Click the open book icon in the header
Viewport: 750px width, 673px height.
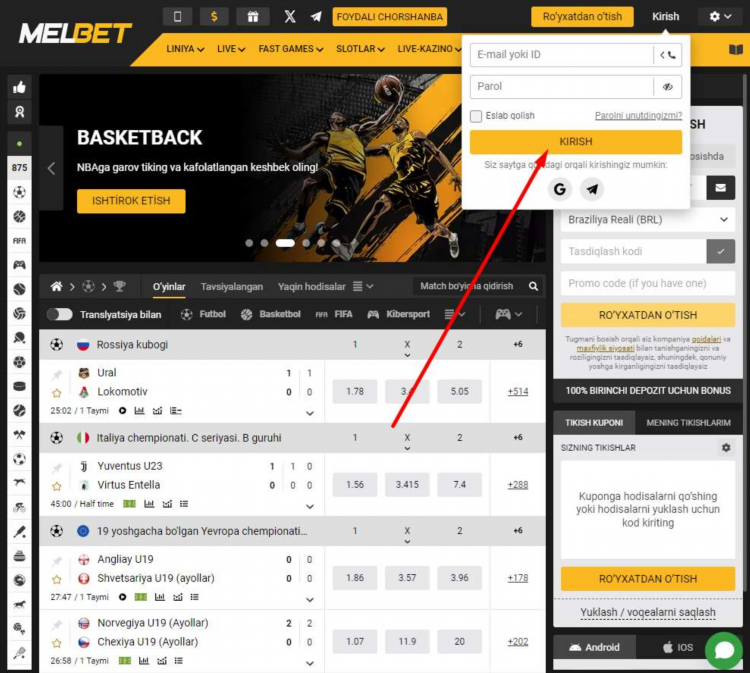pyautogui.click(x=736, y=49)
